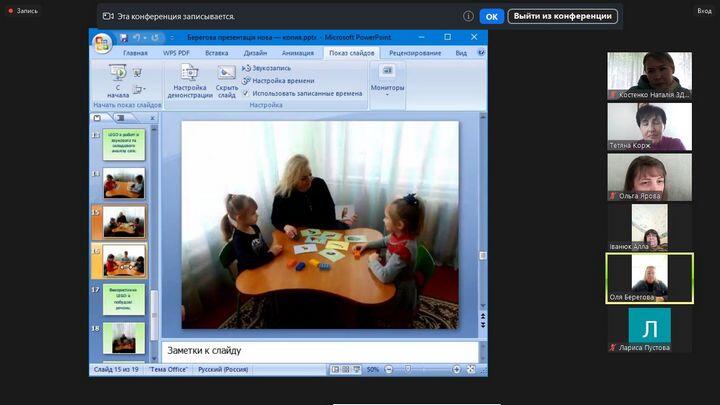The height and width of the screenshot is (405, 720).
Task: Click the Redo icon in quick access toolbar
Action: (x=155, y=38)
